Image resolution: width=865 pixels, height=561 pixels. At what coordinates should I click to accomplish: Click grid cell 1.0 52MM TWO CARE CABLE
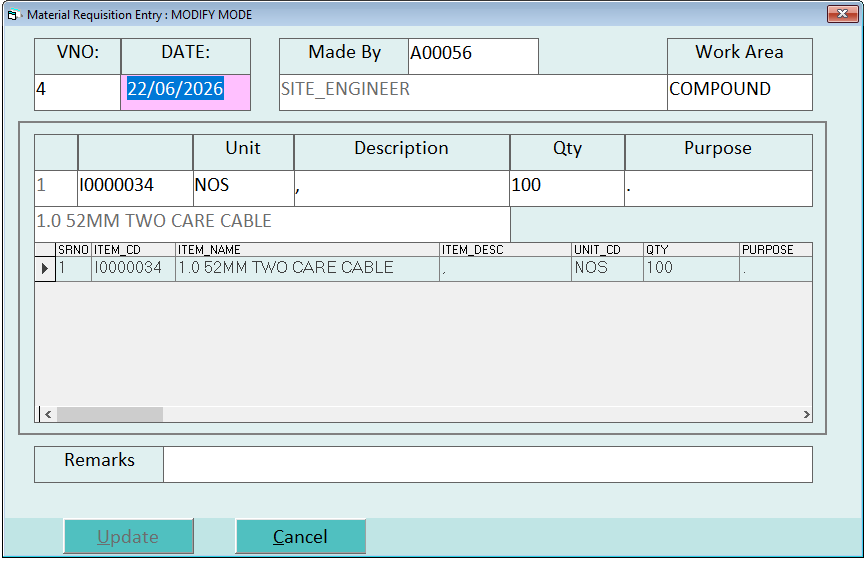(x=307, y=269)
